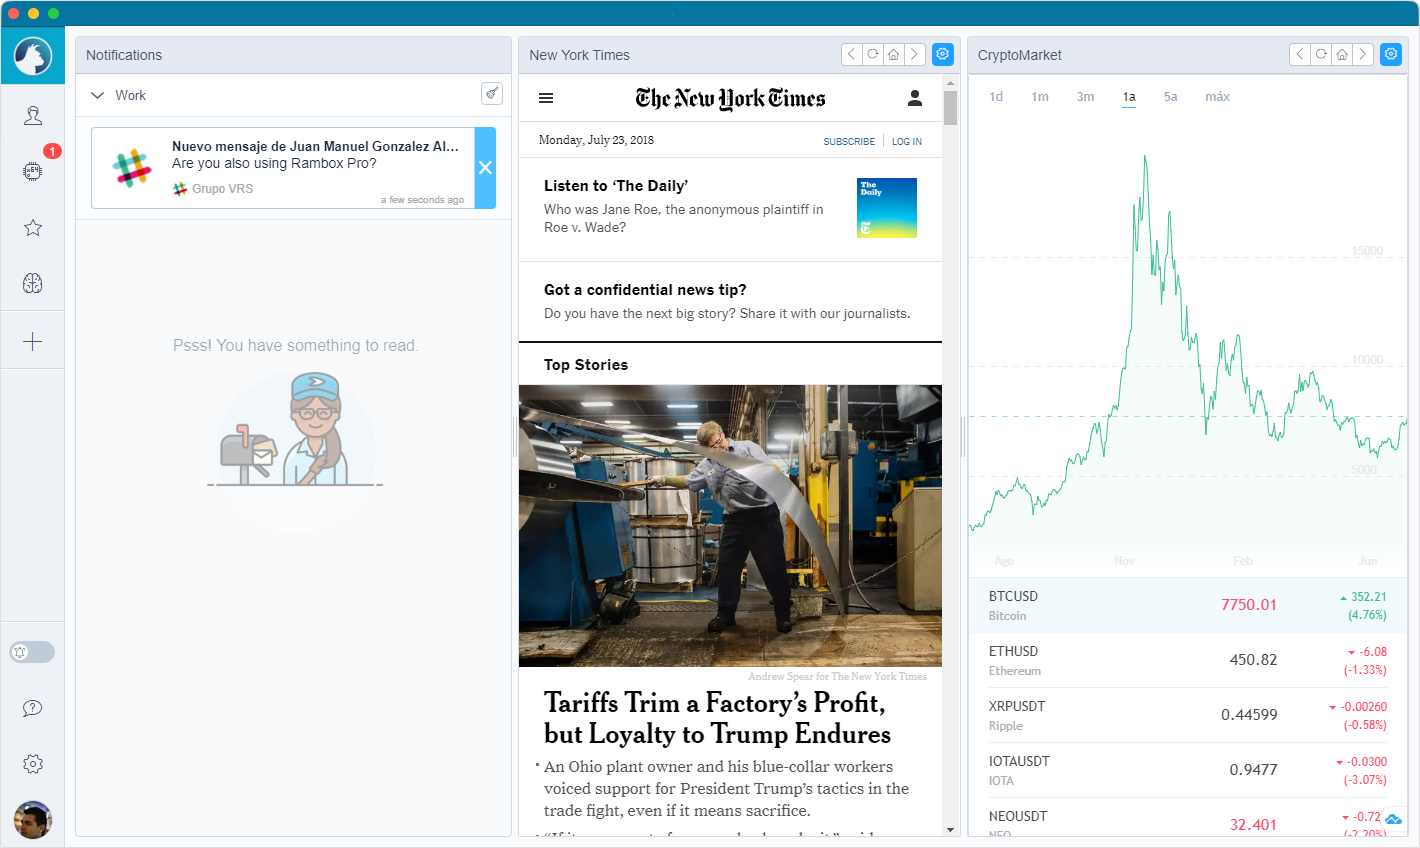This screenshot has width=1420, height=848.
Task: Click the Bitcoin price 7750.01
Action: point(1249,605)
